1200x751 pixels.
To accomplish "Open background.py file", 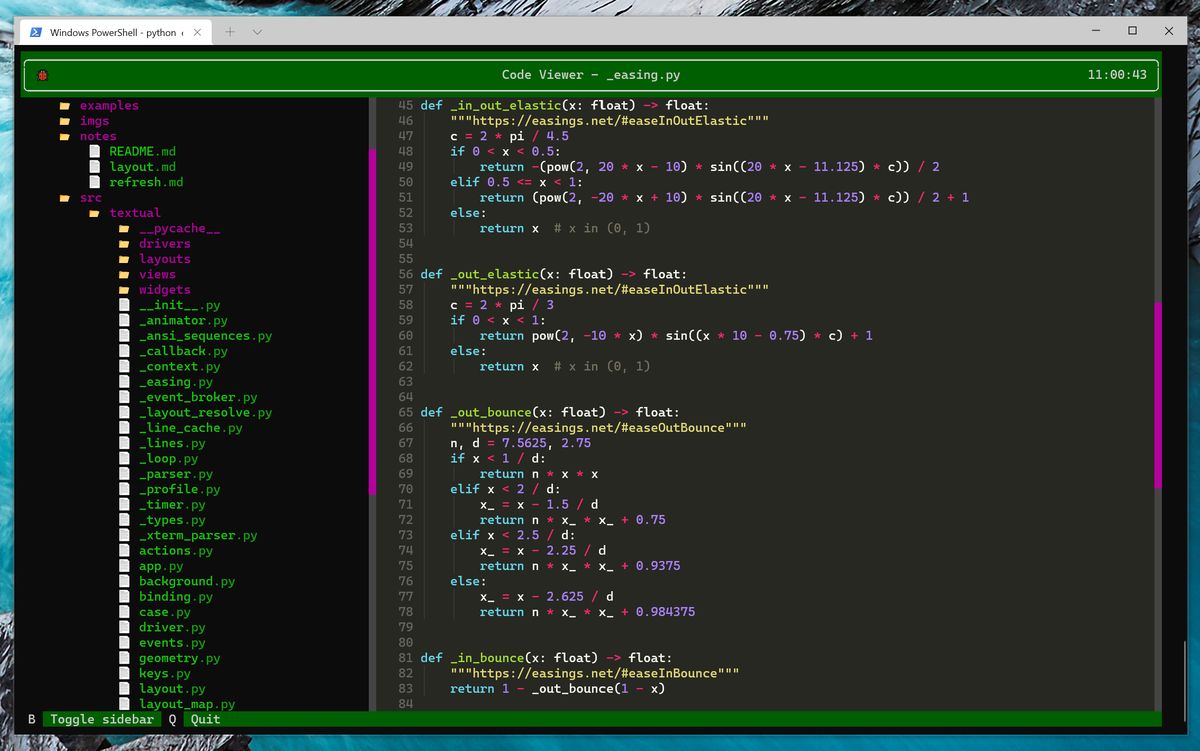I will tap(187, 581).
